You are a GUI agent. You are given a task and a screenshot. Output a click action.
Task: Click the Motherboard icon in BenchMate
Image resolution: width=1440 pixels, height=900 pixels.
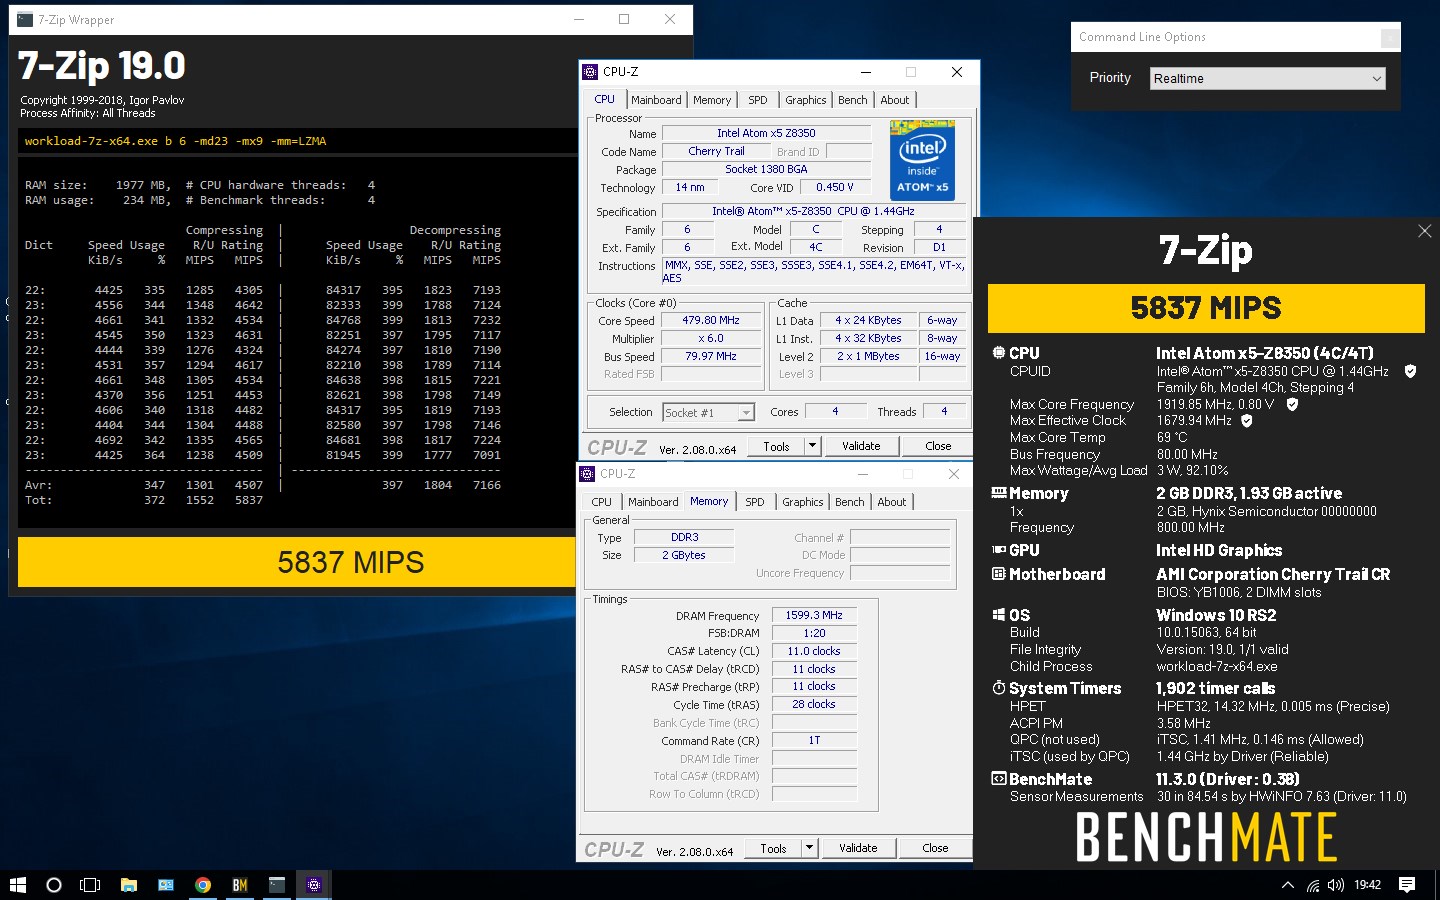pyautogui.click(x=998, y=574)
